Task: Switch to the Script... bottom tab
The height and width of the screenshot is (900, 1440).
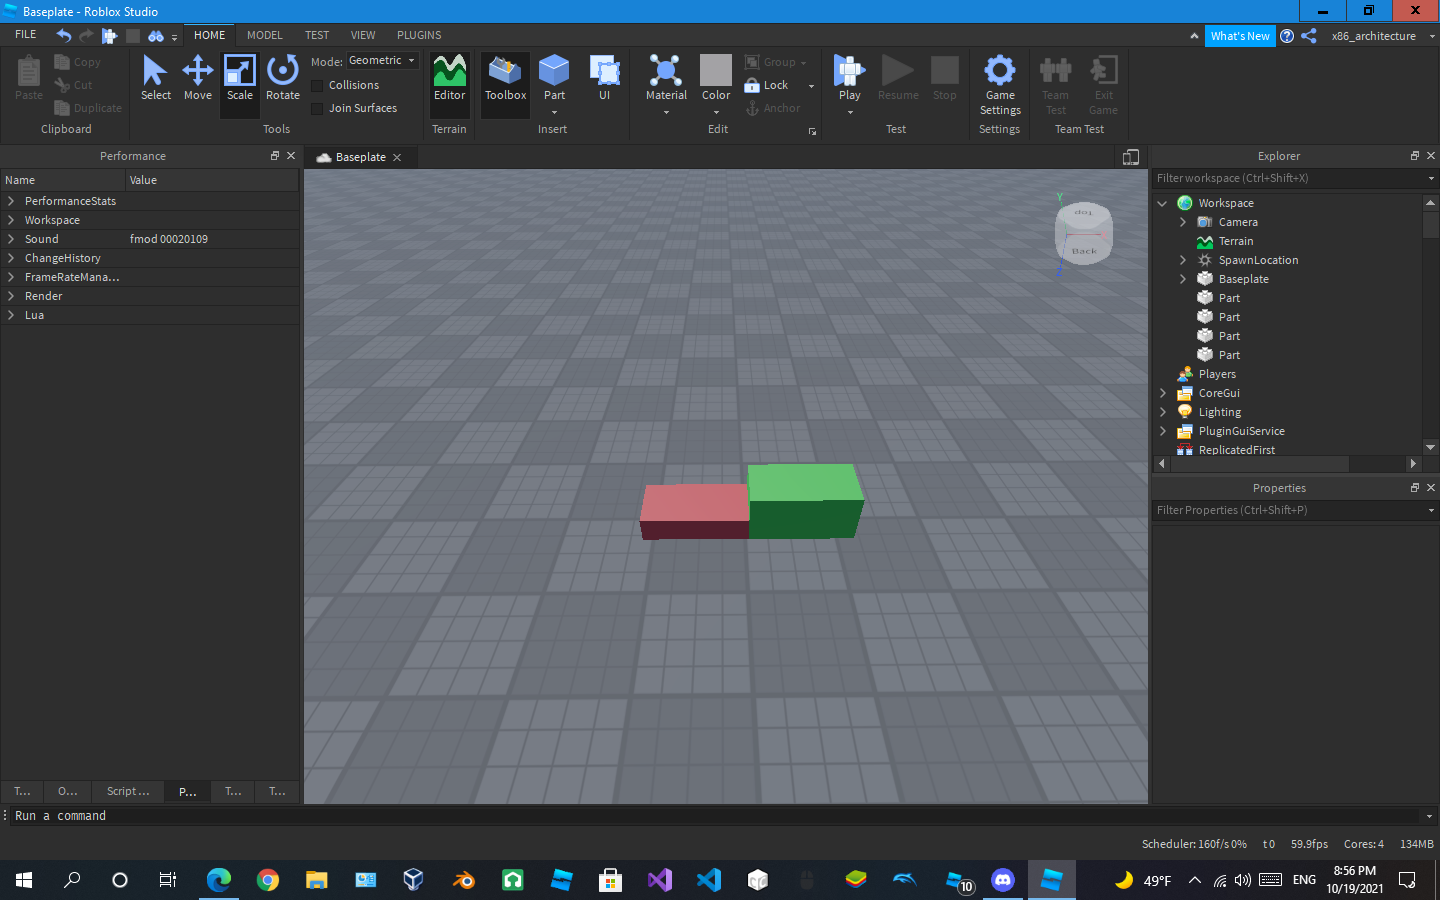Action: coord(128,791)
